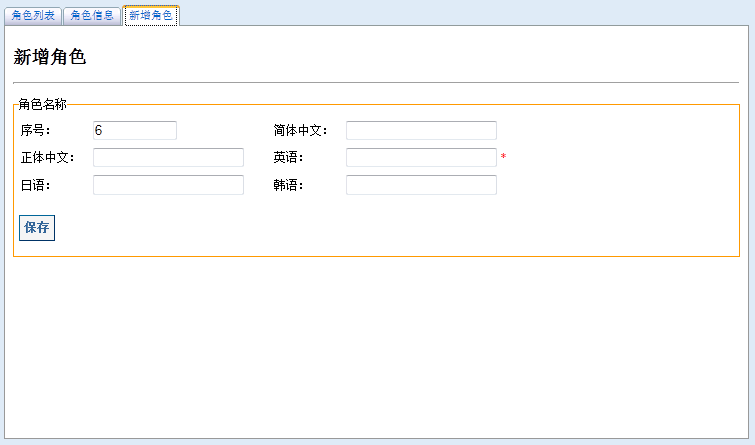Click the 保存 button
Viewport: 755px width, 445px height.
tap(37, 228)
